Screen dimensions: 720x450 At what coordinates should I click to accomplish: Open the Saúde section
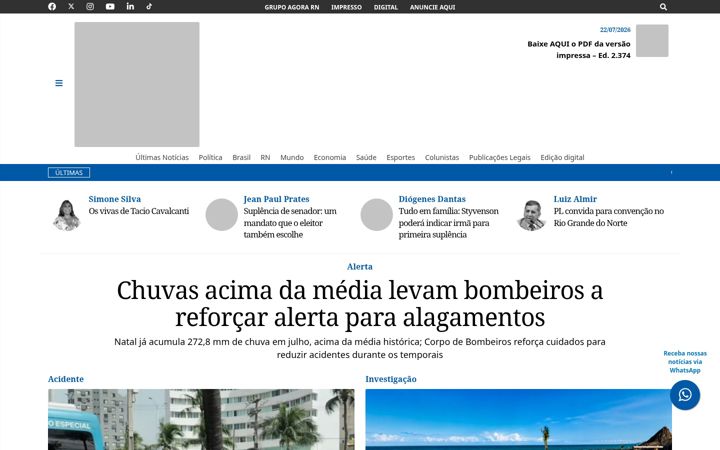point(366,157)
